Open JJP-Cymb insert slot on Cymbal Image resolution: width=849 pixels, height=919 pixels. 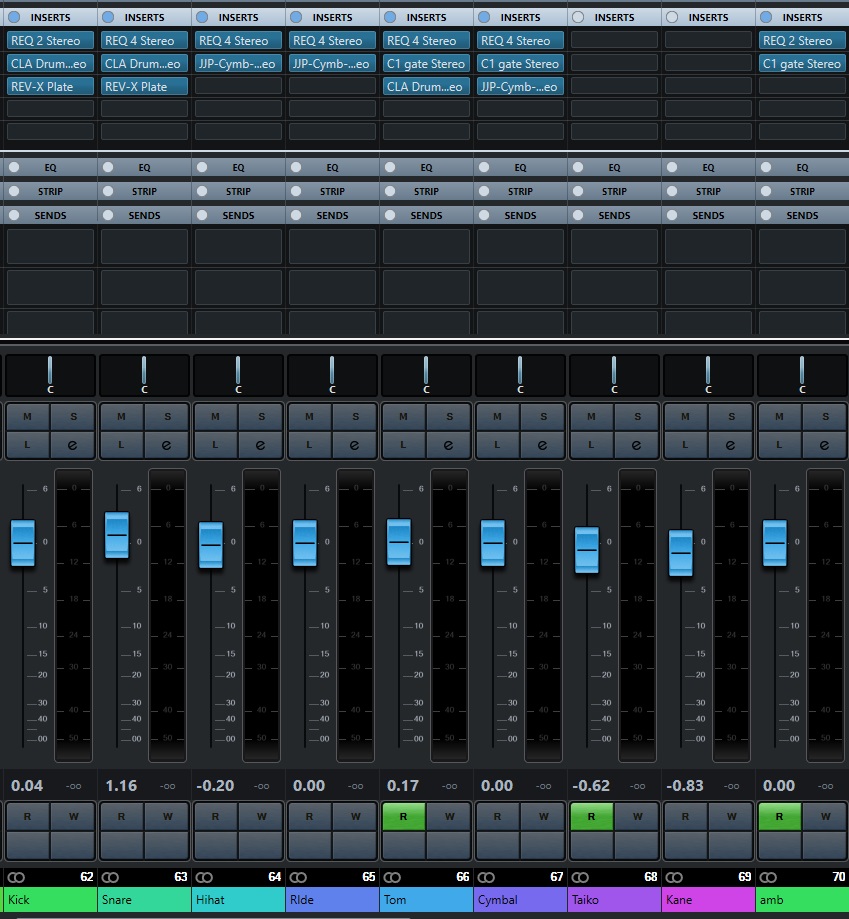click(520, 86)
